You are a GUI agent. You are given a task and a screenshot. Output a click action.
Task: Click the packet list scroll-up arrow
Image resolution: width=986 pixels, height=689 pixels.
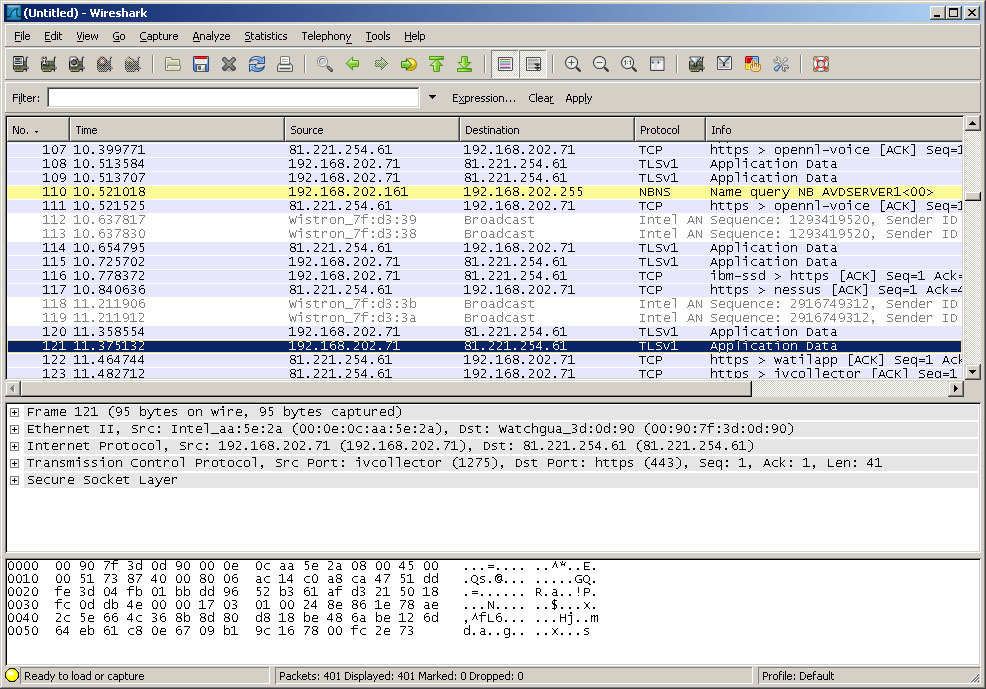point(972,123)
